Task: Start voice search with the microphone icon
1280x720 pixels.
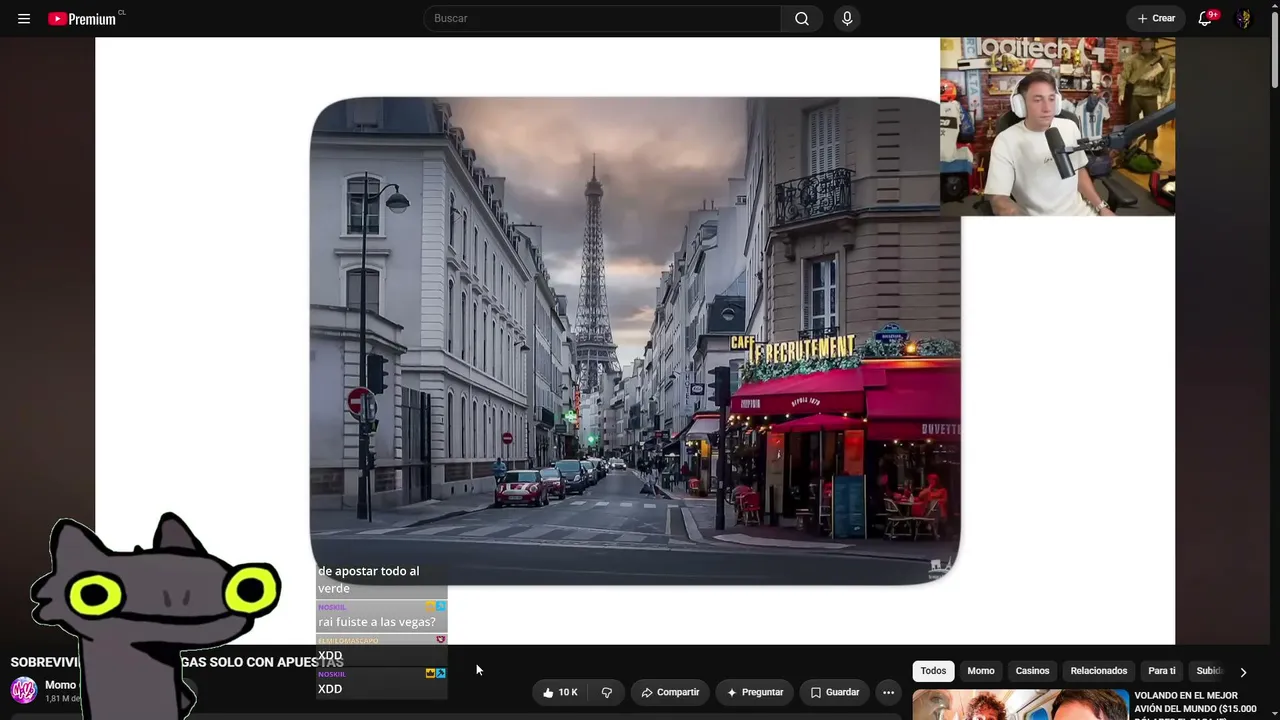Action: (x=847, y=19)
